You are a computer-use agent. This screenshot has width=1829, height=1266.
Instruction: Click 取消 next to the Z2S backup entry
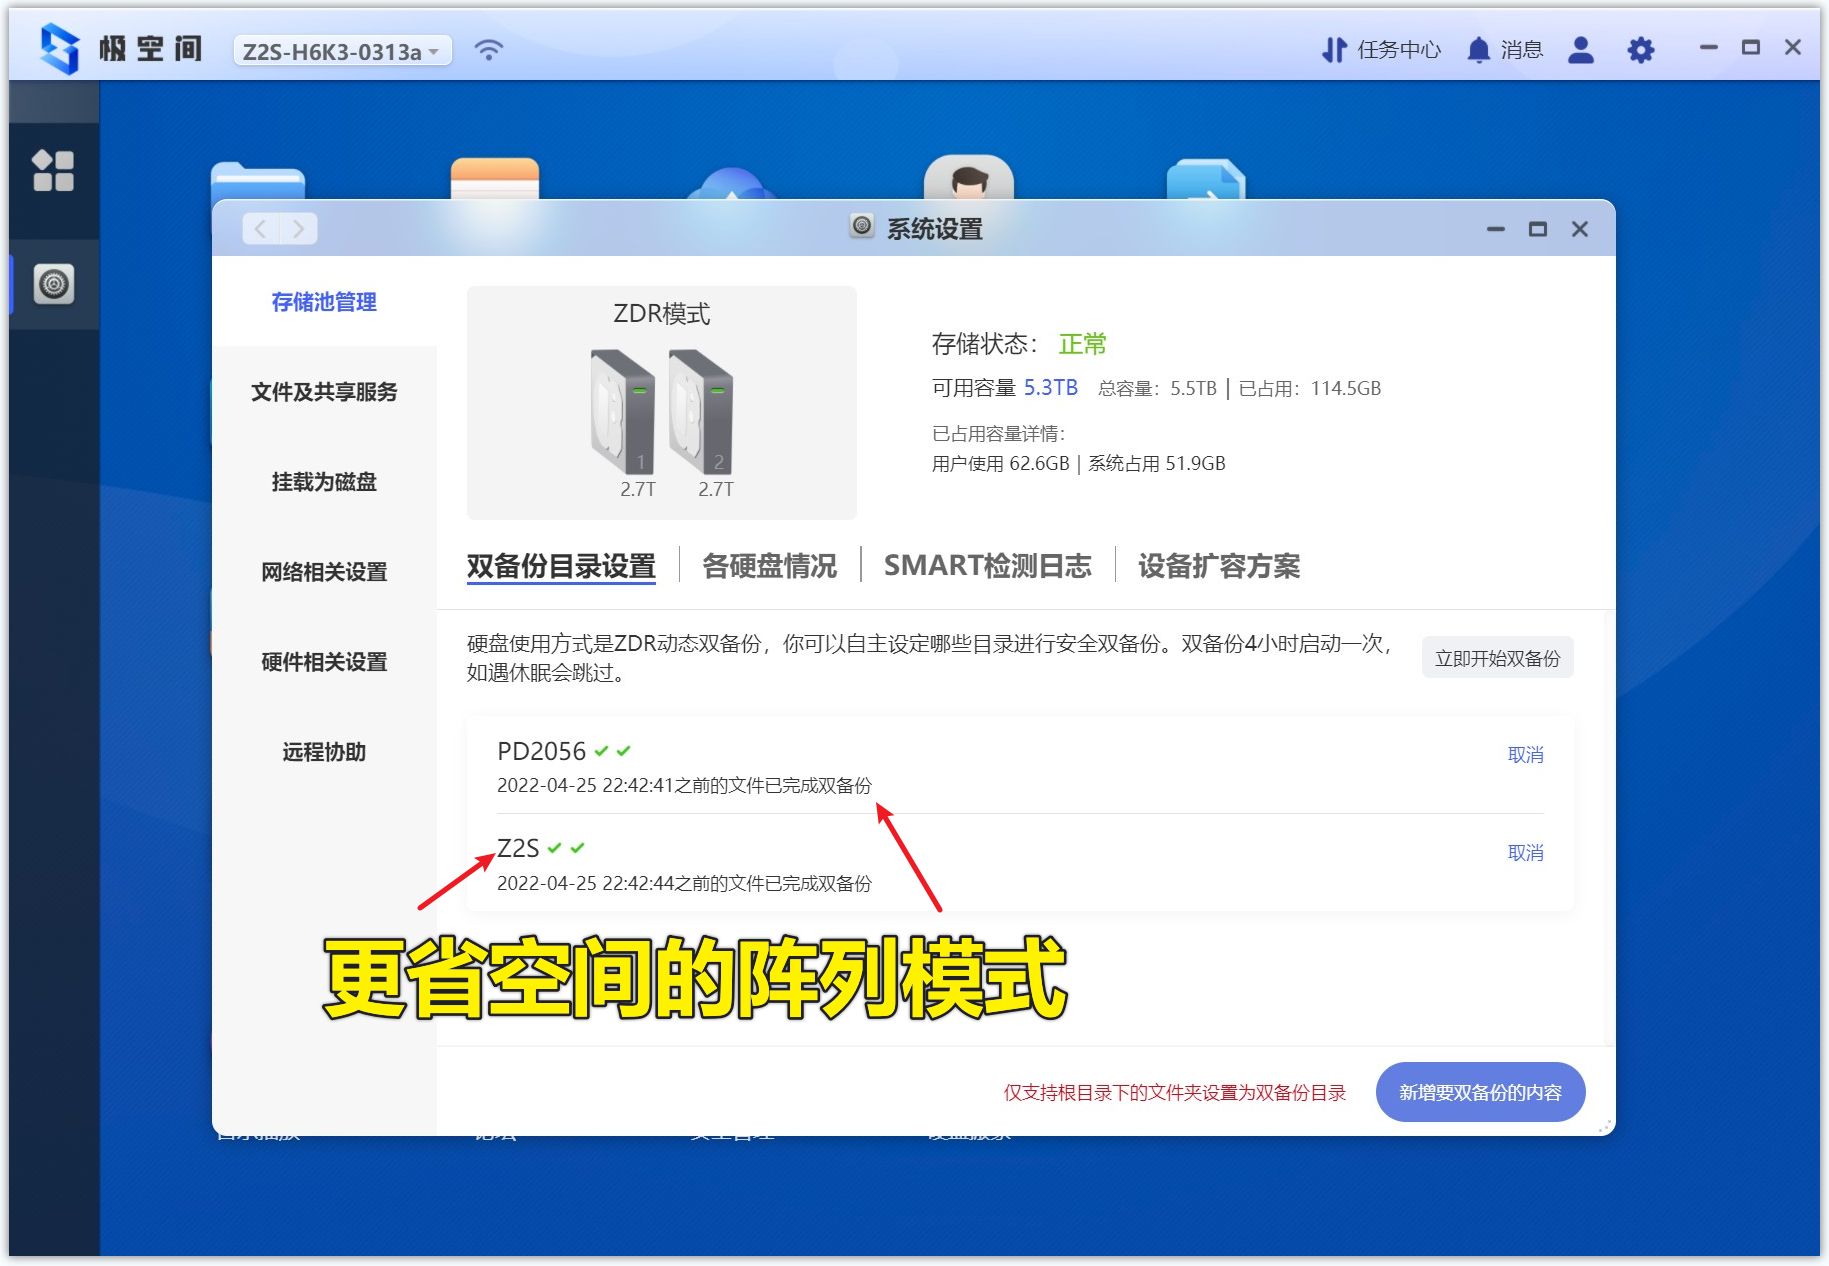click(1525, 852)
